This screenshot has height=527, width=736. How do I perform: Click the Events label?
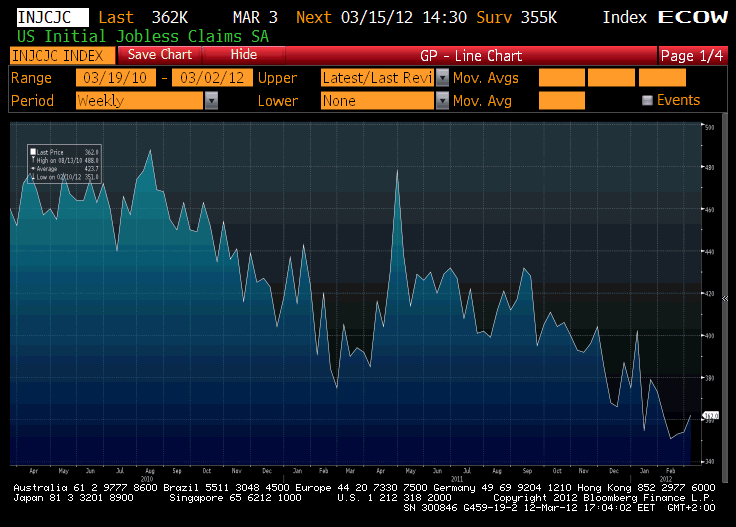(x=678, y=100)
